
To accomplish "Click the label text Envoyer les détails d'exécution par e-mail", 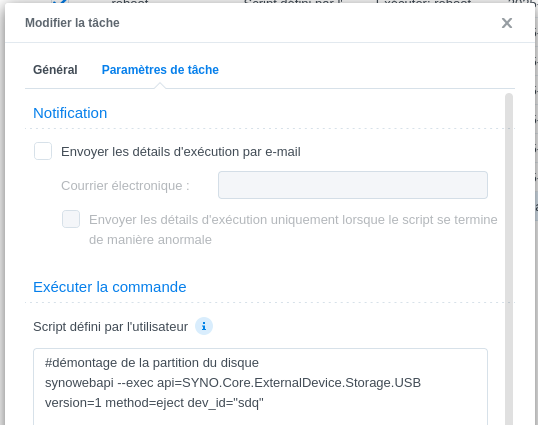I will click(181, 152).
